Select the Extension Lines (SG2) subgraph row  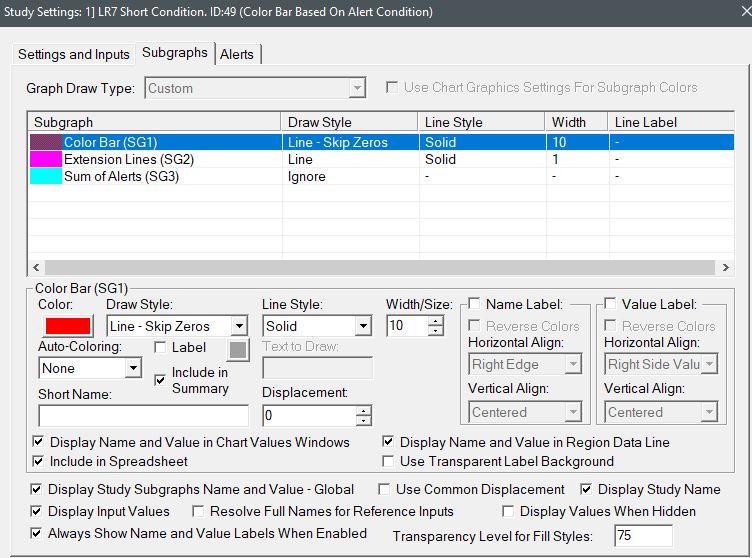(129, 159)
